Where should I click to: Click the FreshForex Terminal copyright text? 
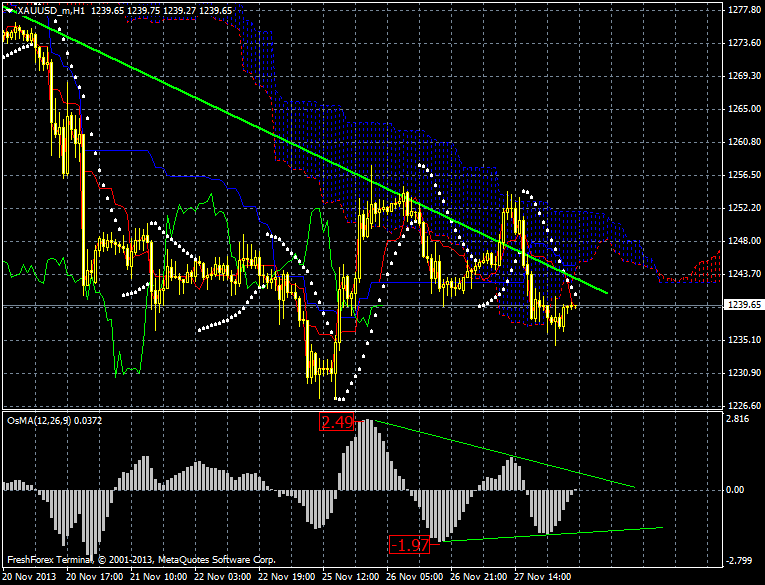coord(140,560)
